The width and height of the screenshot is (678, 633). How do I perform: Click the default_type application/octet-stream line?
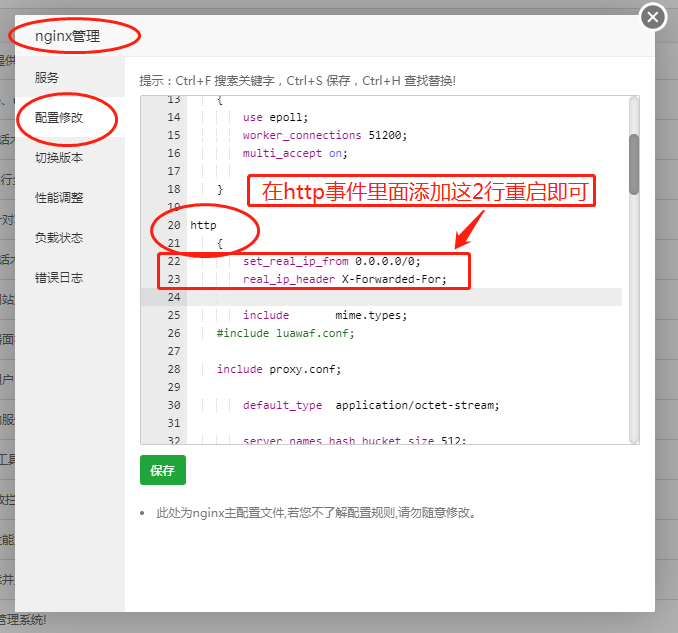371,405
